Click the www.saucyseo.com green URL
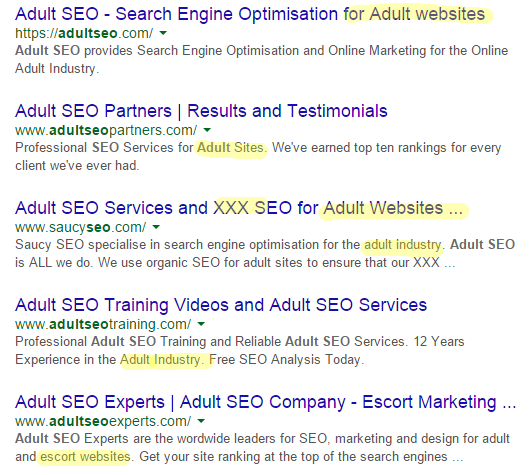Screen dimensions: 531x475 [x=81, y=227]
